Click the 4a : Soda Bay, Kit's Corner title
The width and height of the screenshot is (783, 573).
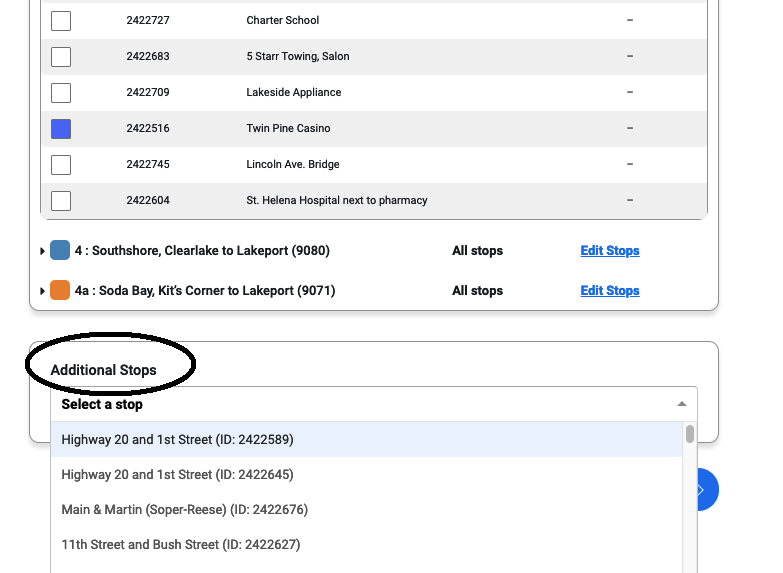pyautogui.click(x=205, y=291)
